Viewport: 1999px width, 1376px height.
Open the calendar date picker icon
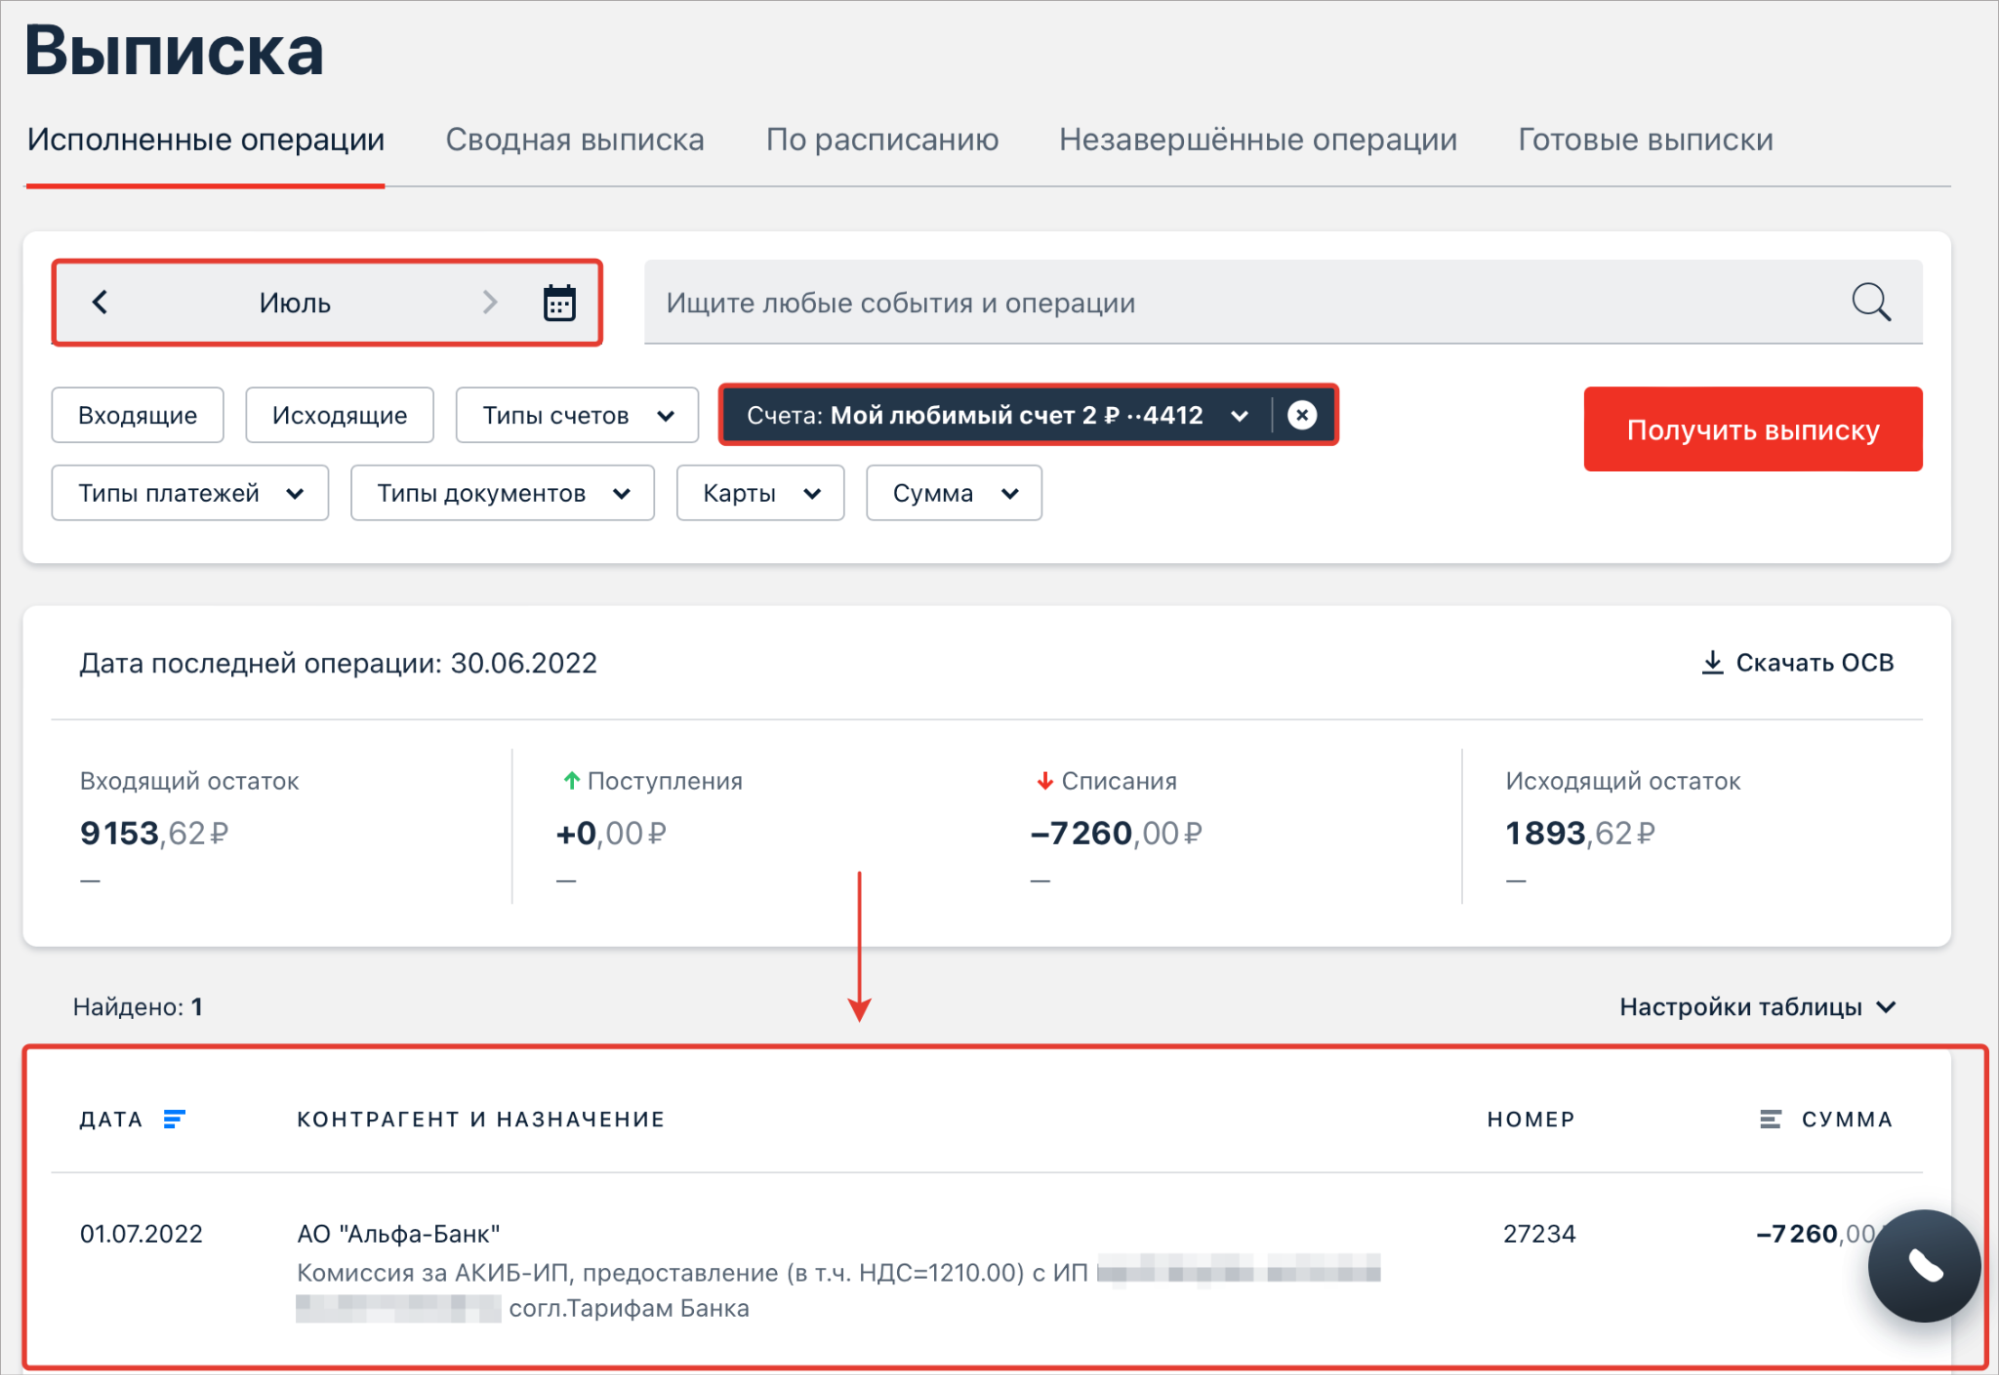pyautogui.click(x=559, y=303)
